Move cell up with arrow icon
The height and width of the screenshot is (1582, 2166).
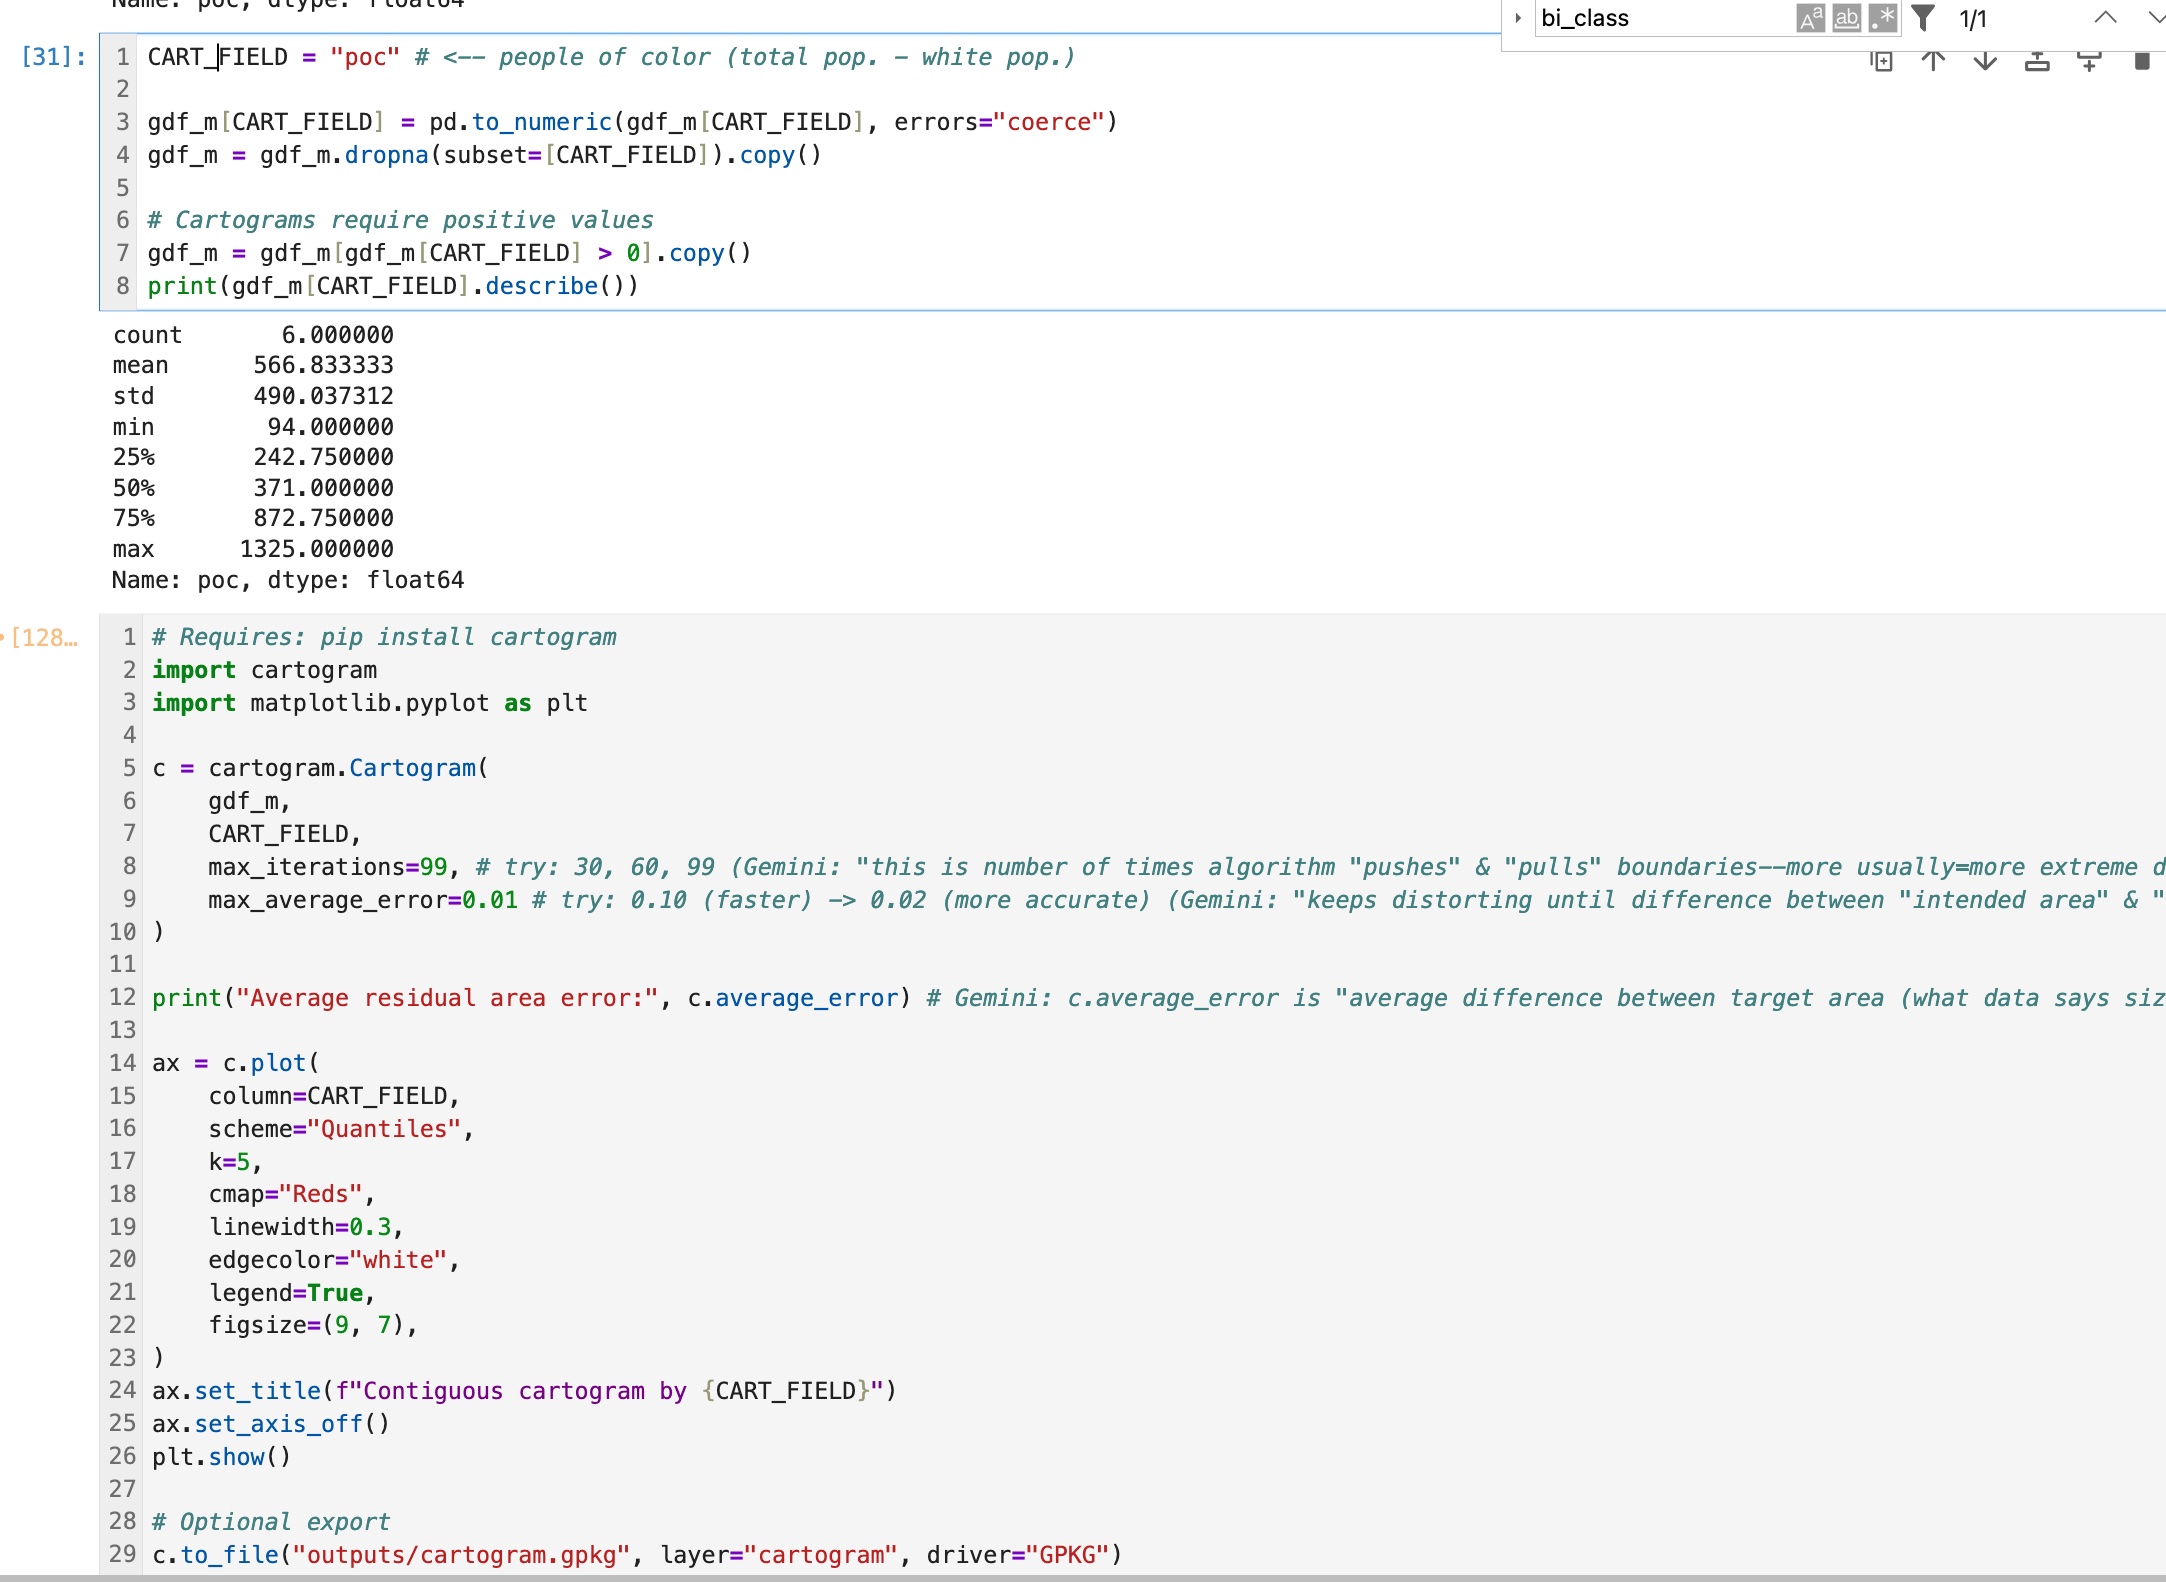coord(1933,62)
